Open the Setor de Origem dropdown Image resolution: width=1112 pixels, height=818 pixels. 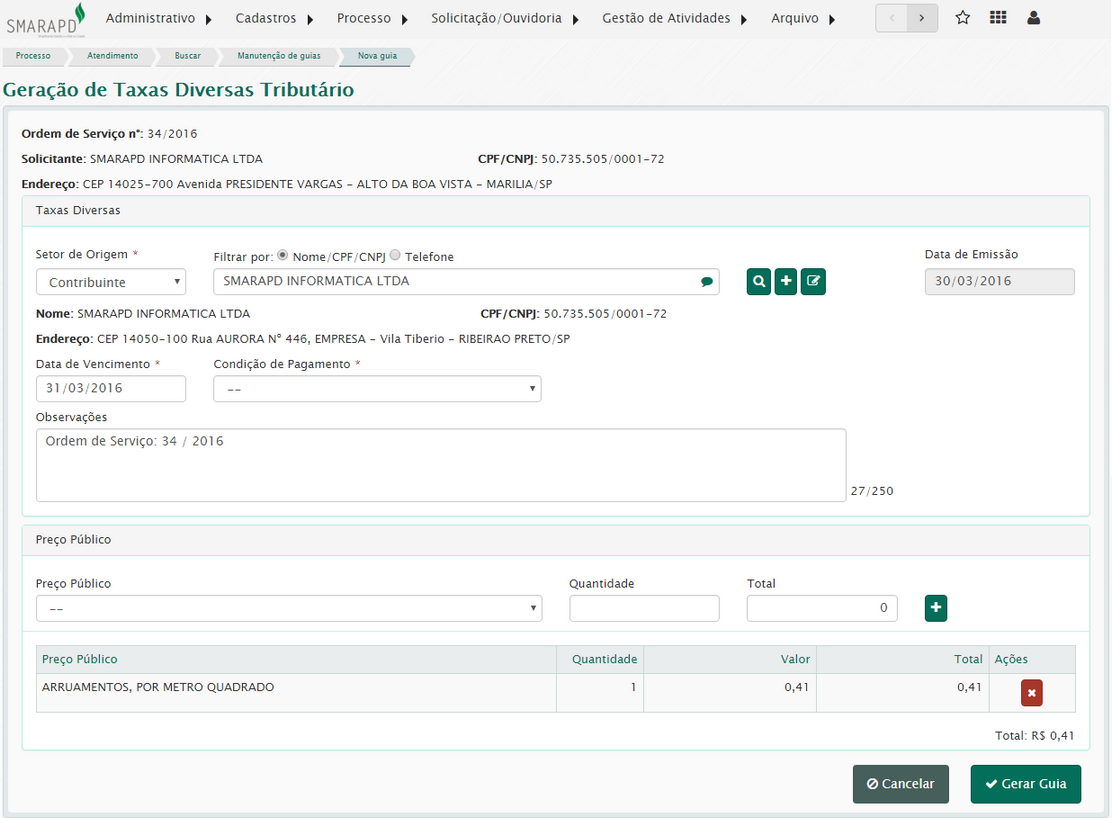[x=111, y=283]
